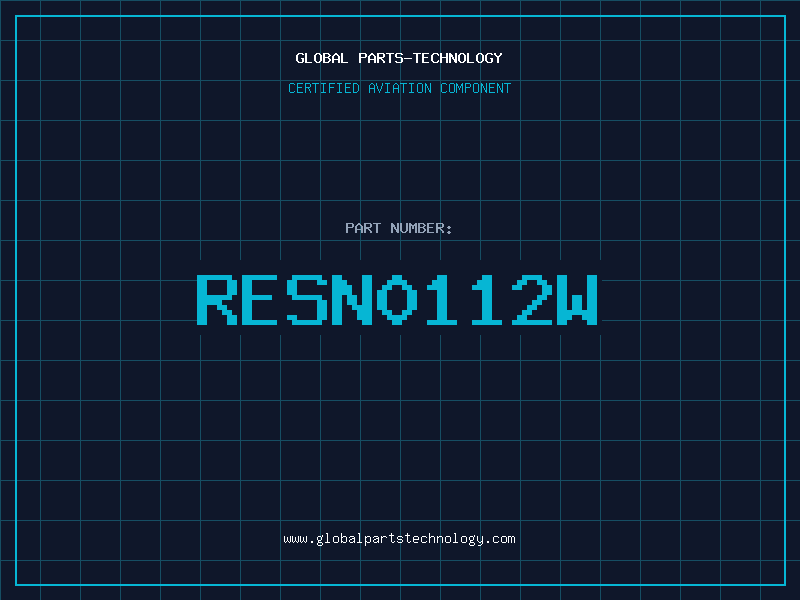
Task: Click the word TECHNOLOGY in the heading
Action: (x=461, y=58)
